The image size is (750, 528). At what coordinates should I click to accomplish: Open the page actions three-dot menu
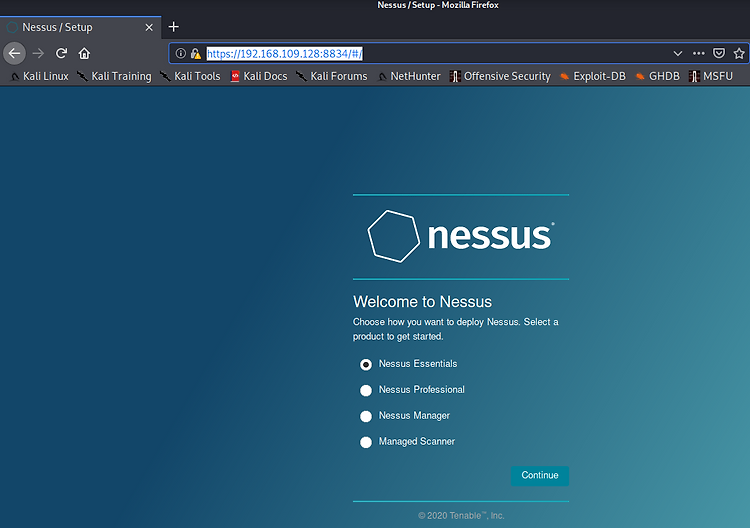pyautogui.click(x=698, y=53)
